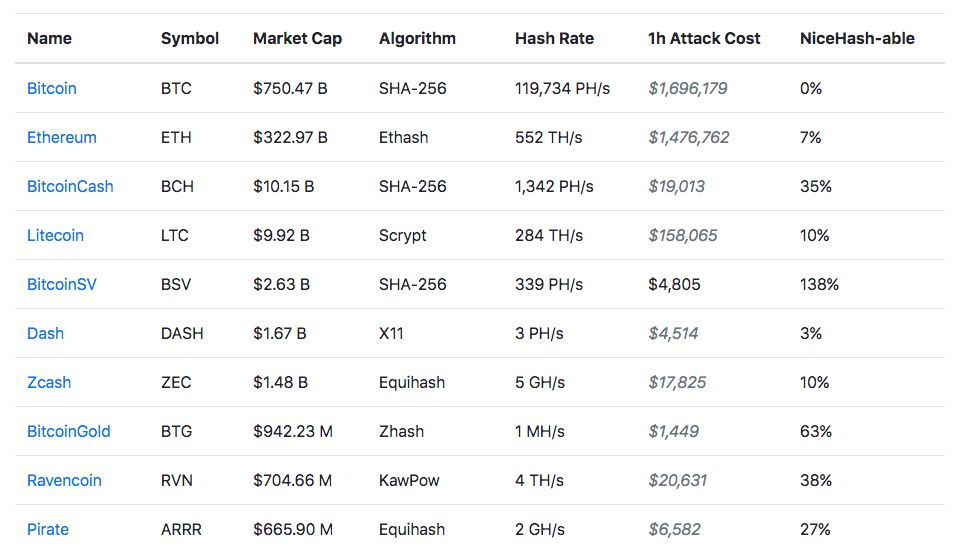The image size is (955, 548).
Task: Visit the Zcash link
Action: click(x=49, y=382)
